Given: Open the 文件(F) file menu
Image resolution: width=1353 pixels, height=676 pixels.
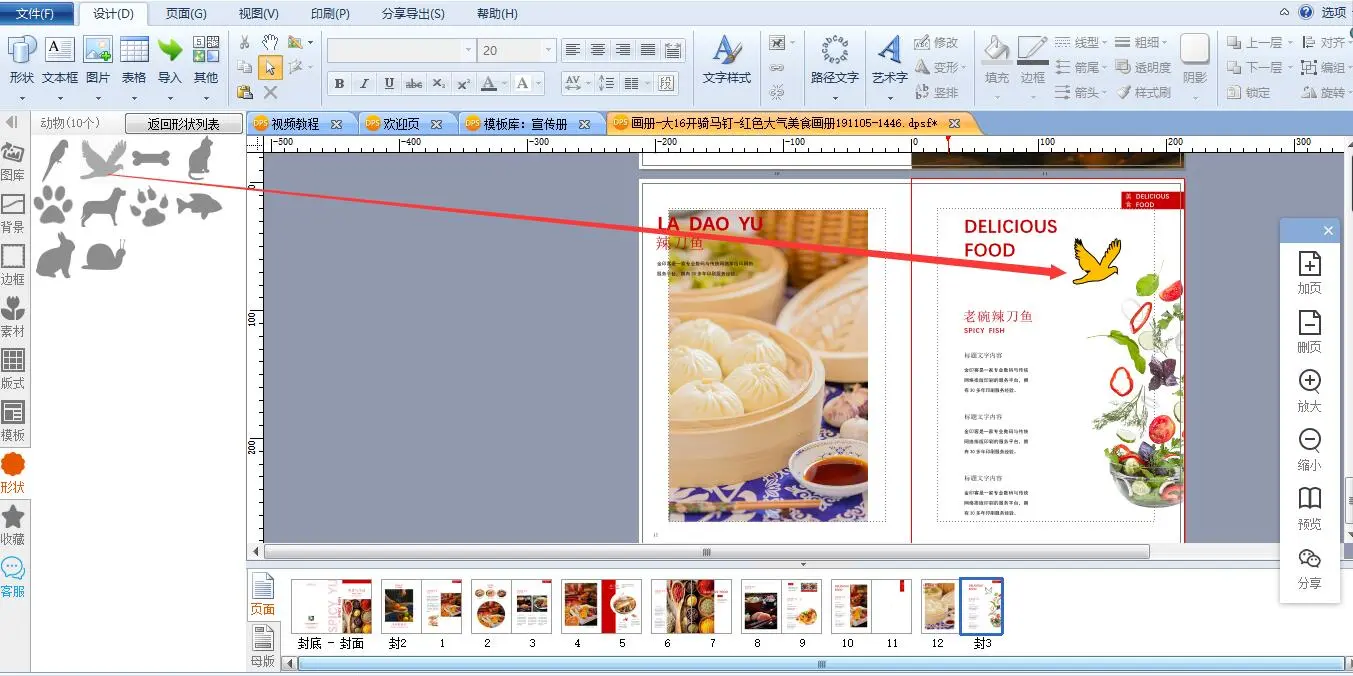Looking at the screenshot, I should point(37,13).
